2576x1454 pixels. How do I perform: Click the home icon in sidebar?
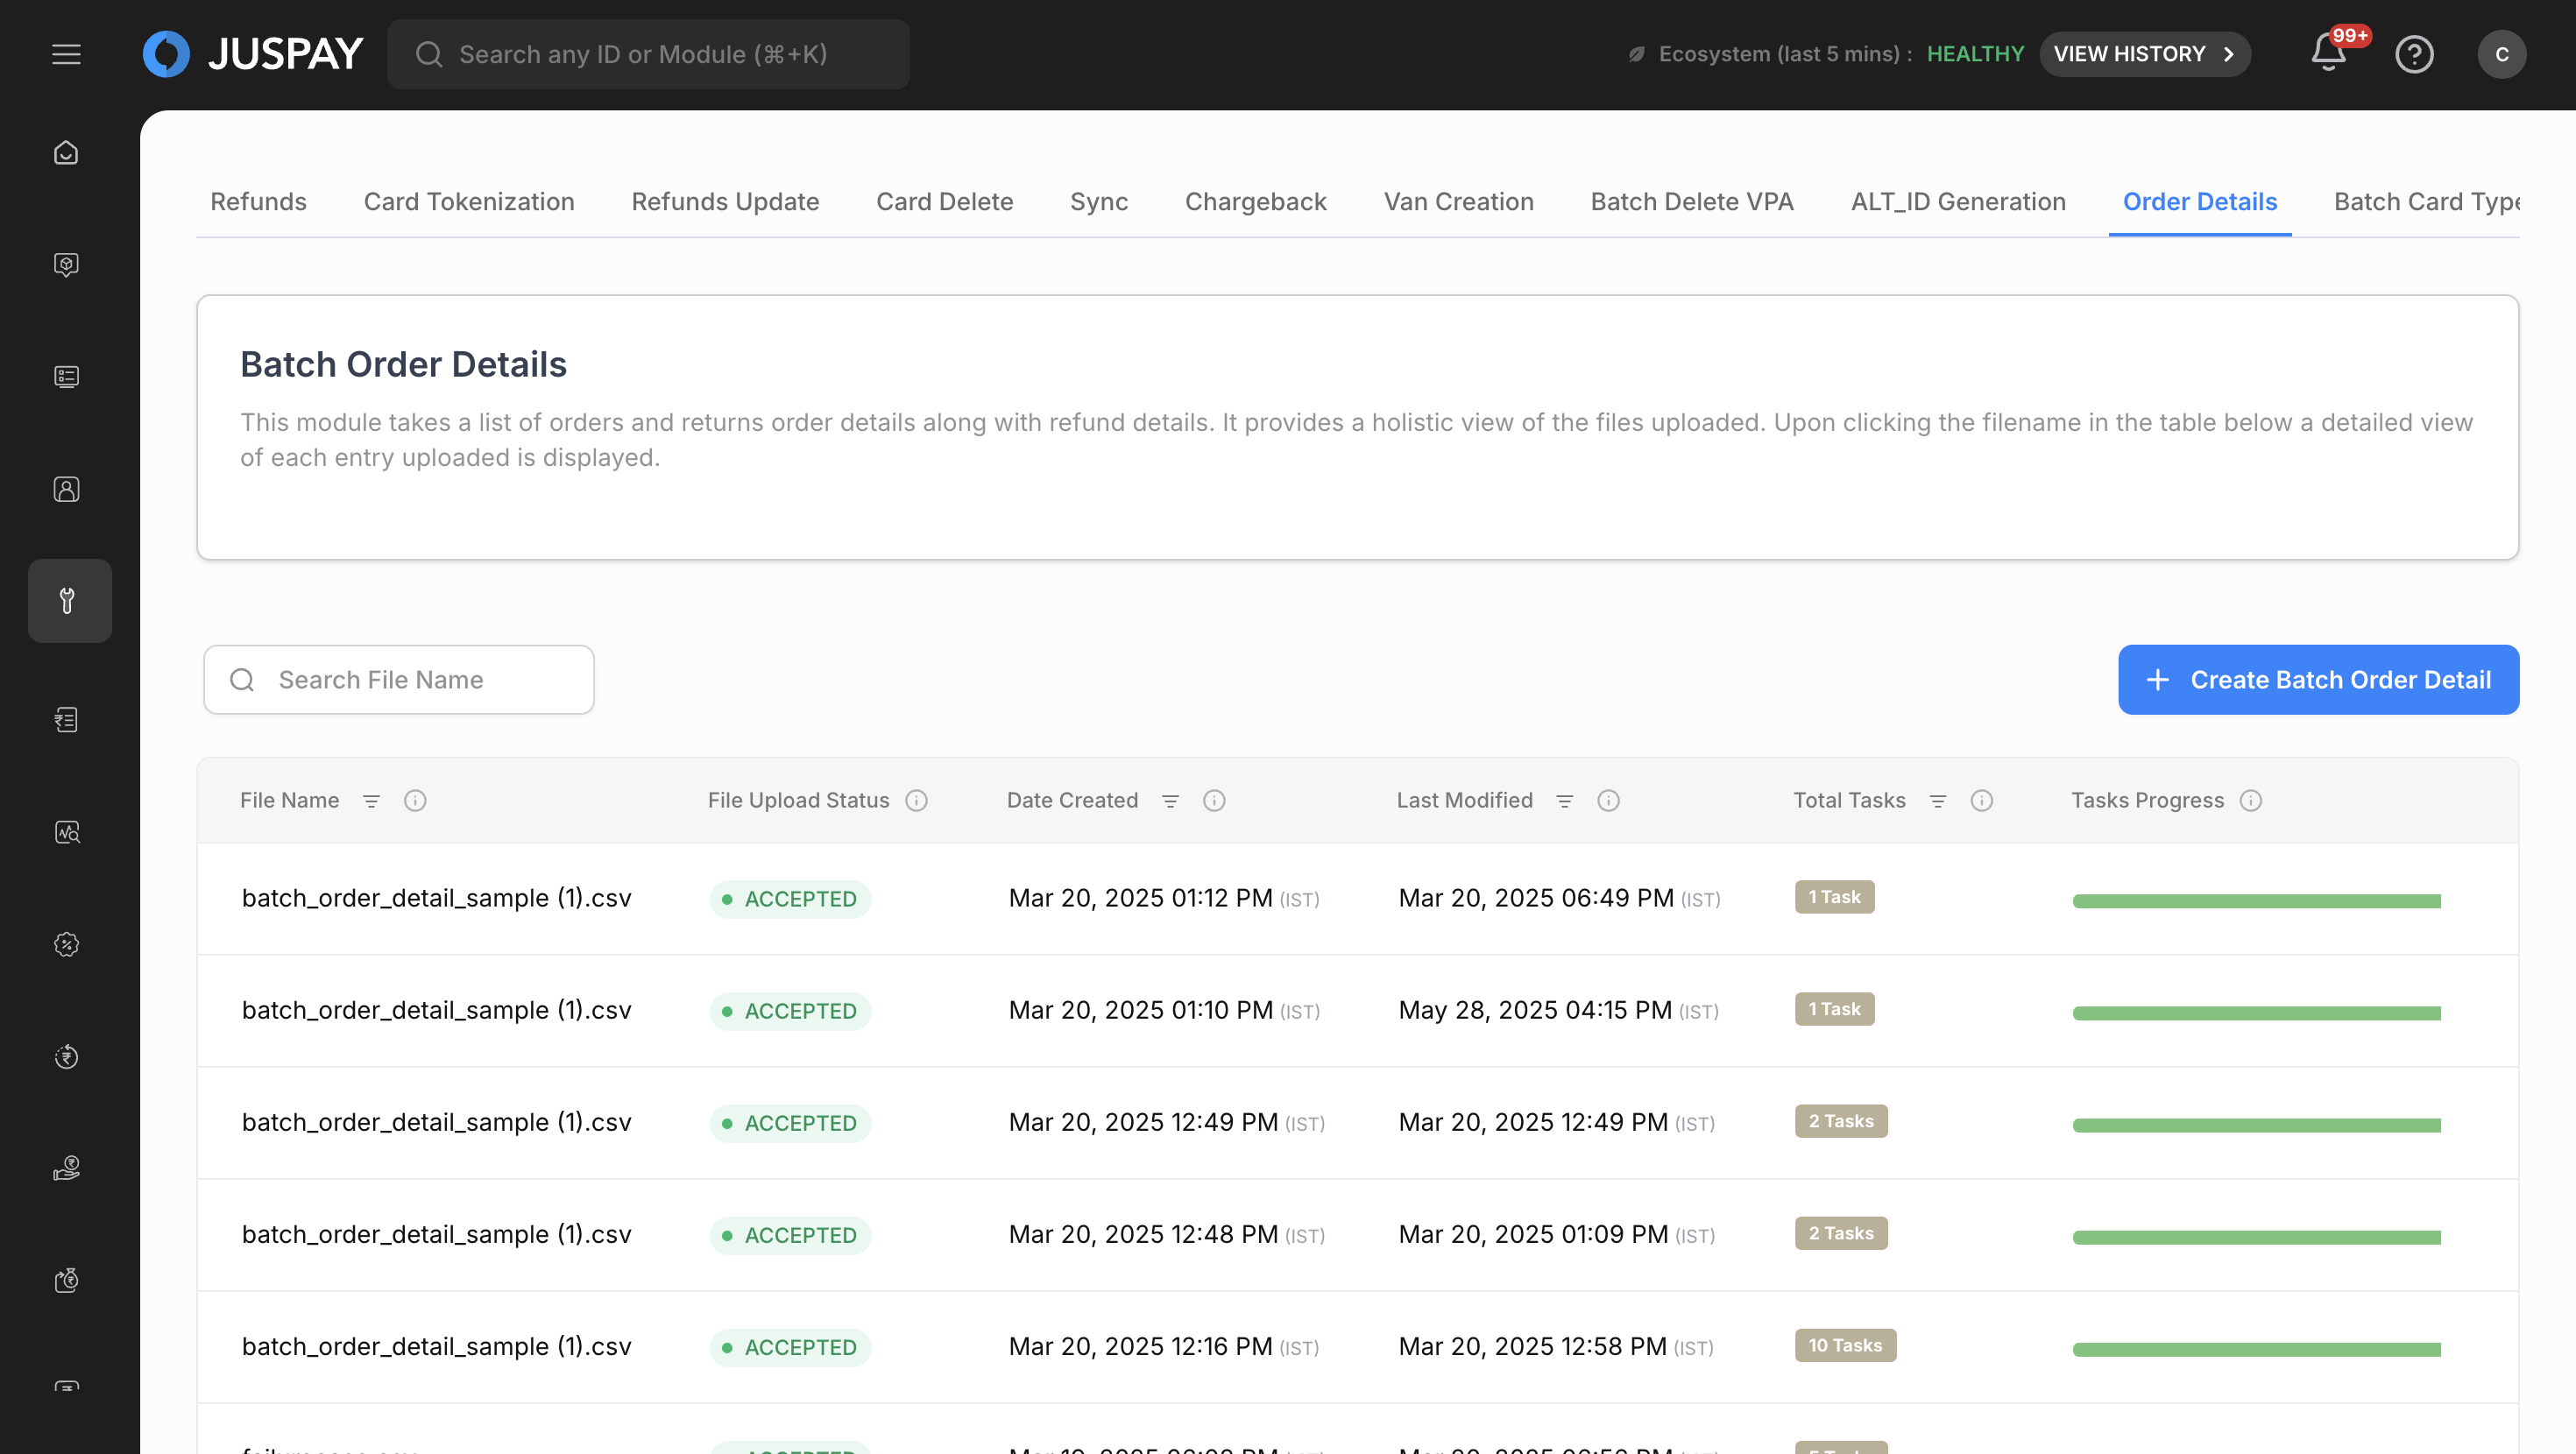coord(66,153)
